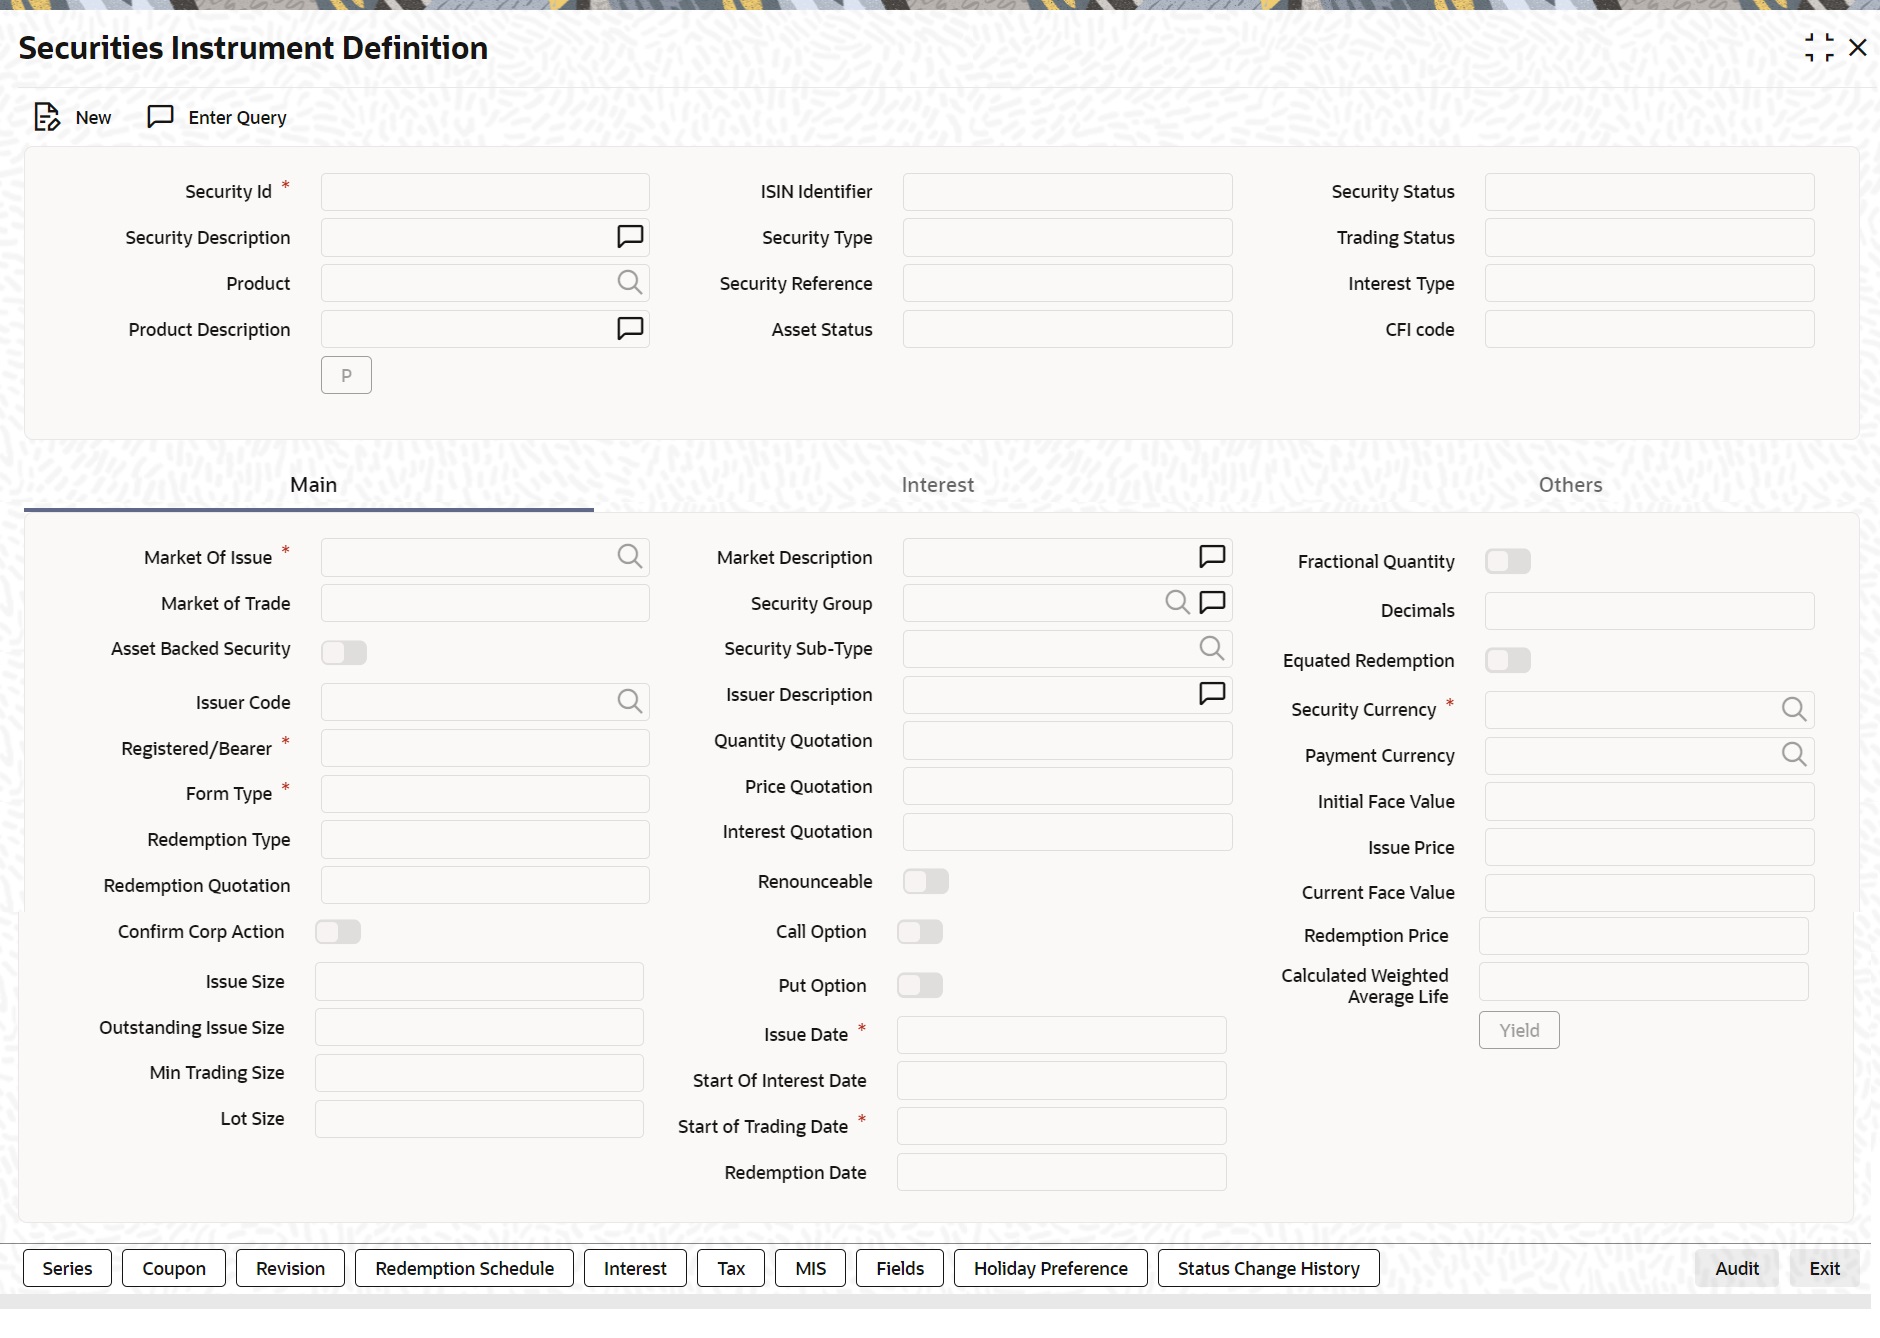The image size is (1880, 1338).
Task: Open the Status Change History sub-screen
Action: click(x=1269, y=1268)
